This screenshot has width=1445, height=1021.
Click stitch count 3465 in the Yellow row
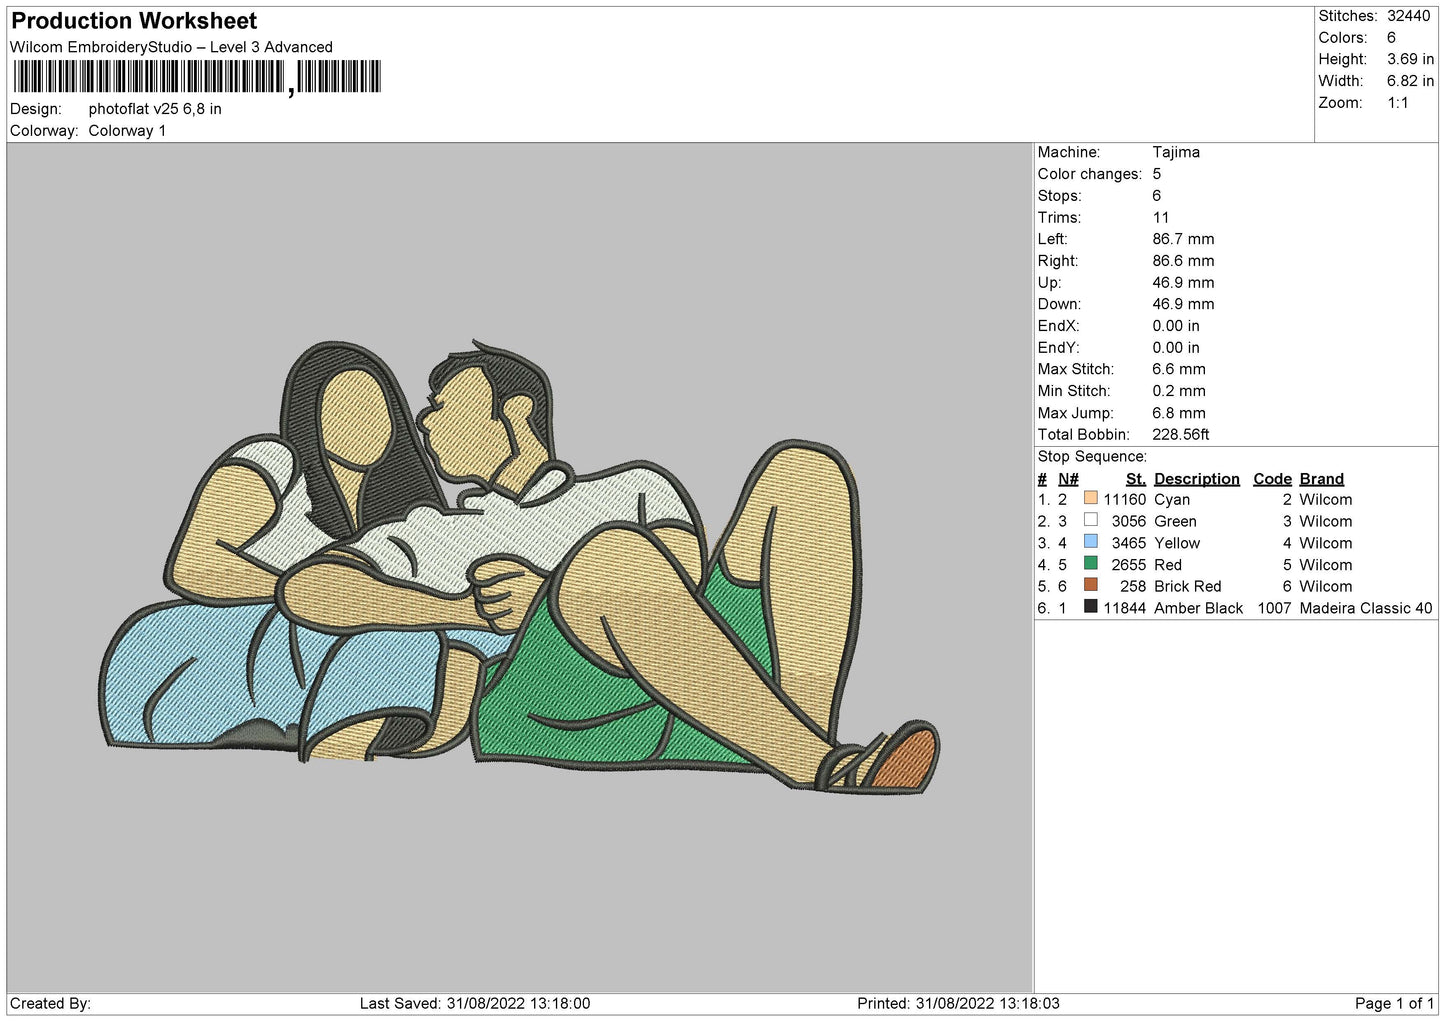1129,544
